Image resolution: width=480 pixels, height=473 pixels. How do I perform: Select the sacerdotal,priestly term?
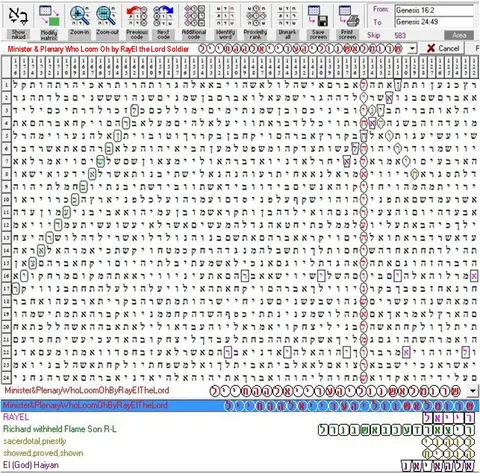pyautogui.click(x=35, y=441)
